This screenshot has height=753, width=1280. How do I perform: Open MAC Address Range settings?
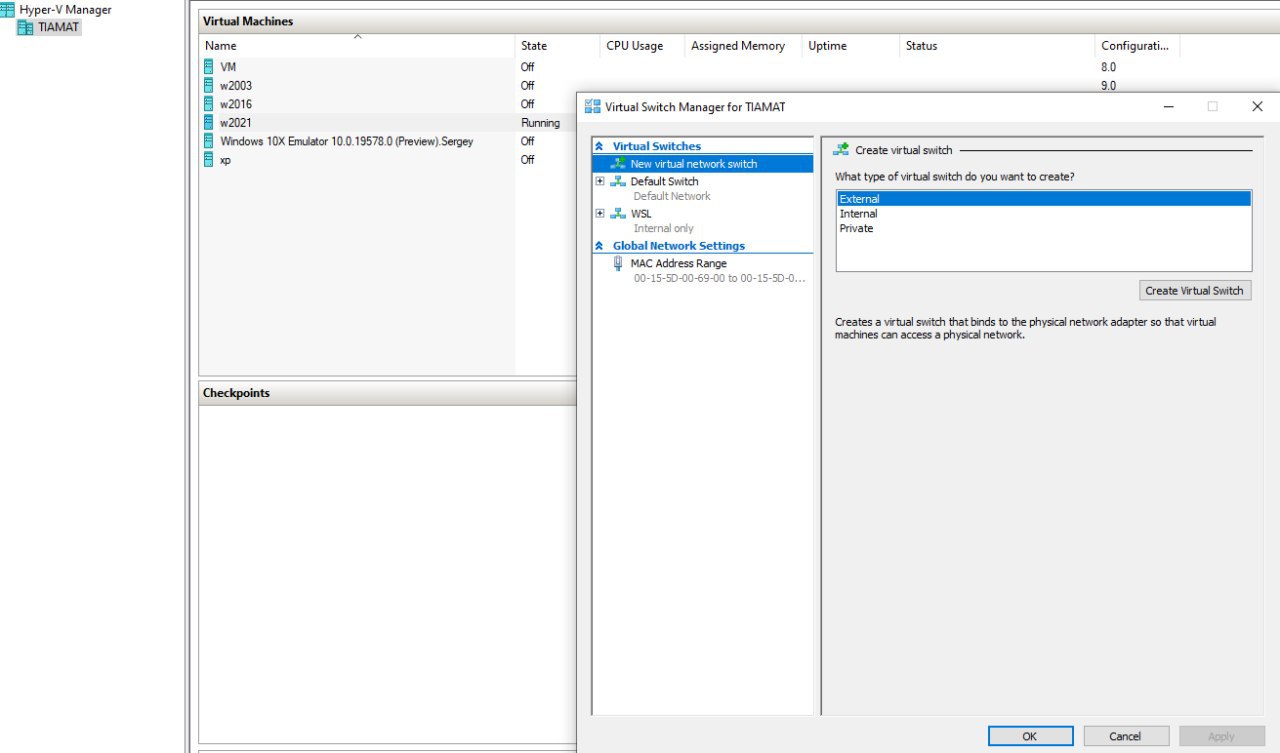(679, 263)
